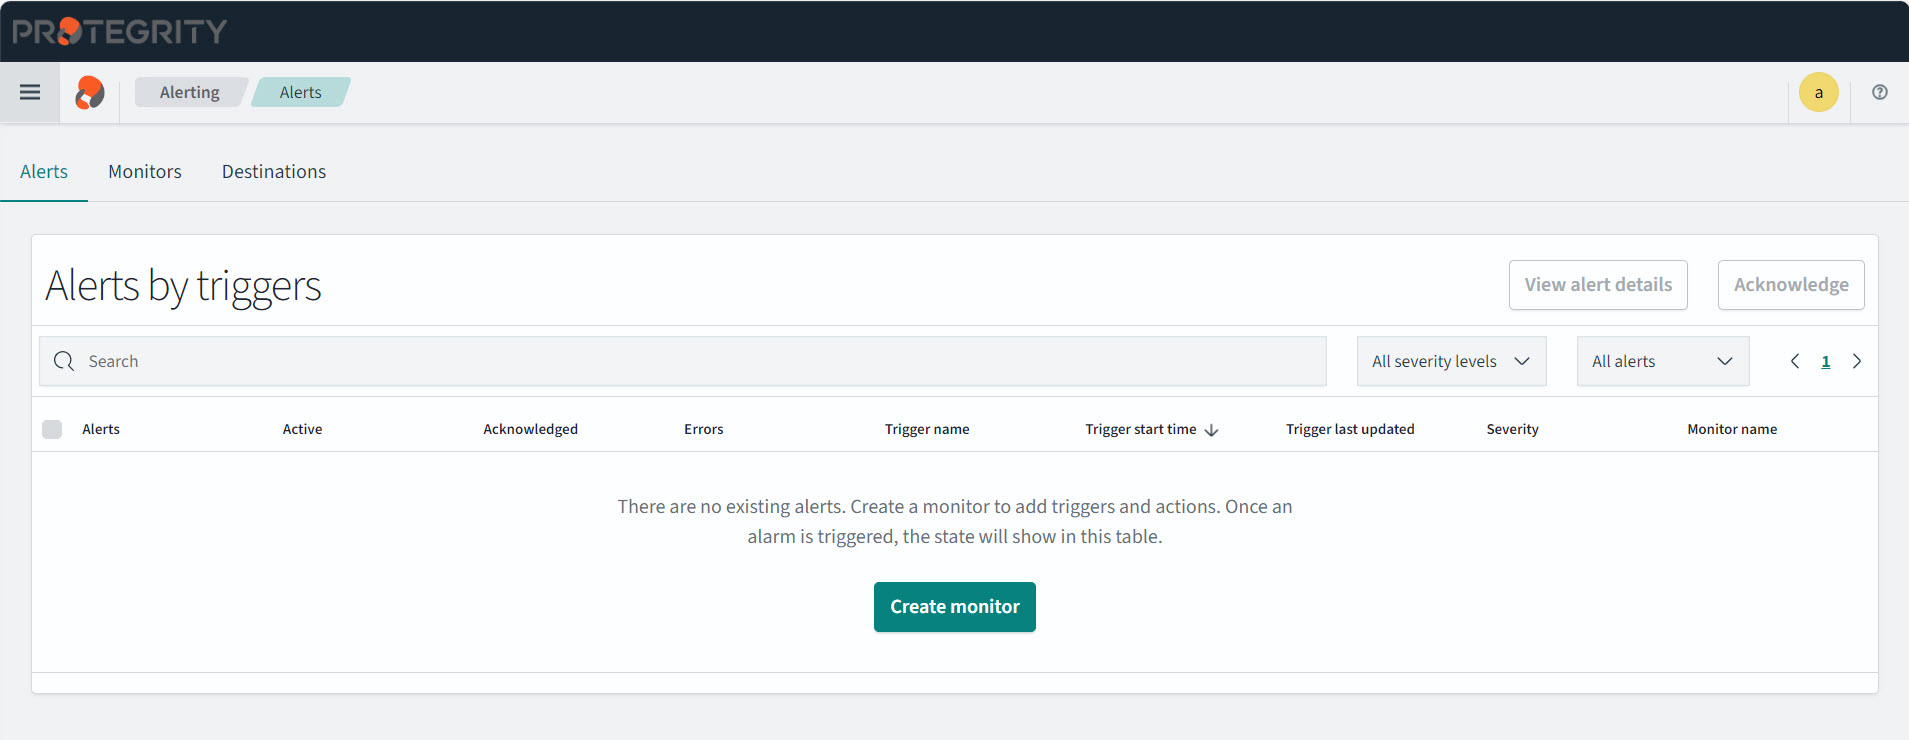Open the help question mark icon
Viewport: 1909px width, 740px height.
pos(1880,92)
